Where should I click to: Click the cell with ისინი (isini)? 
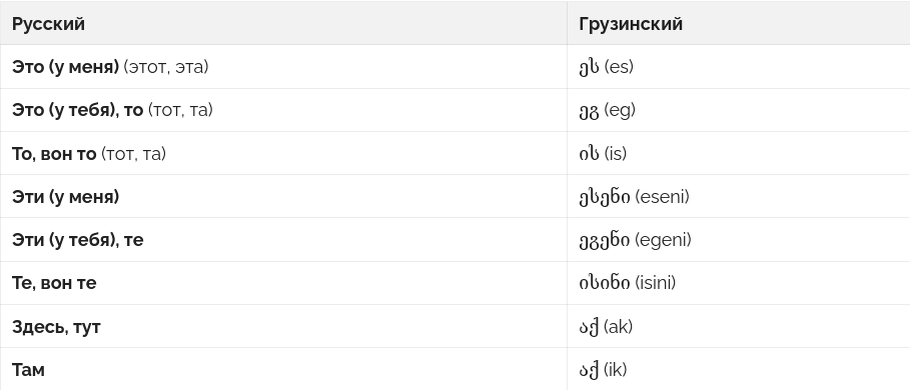(x=738, y=283)
